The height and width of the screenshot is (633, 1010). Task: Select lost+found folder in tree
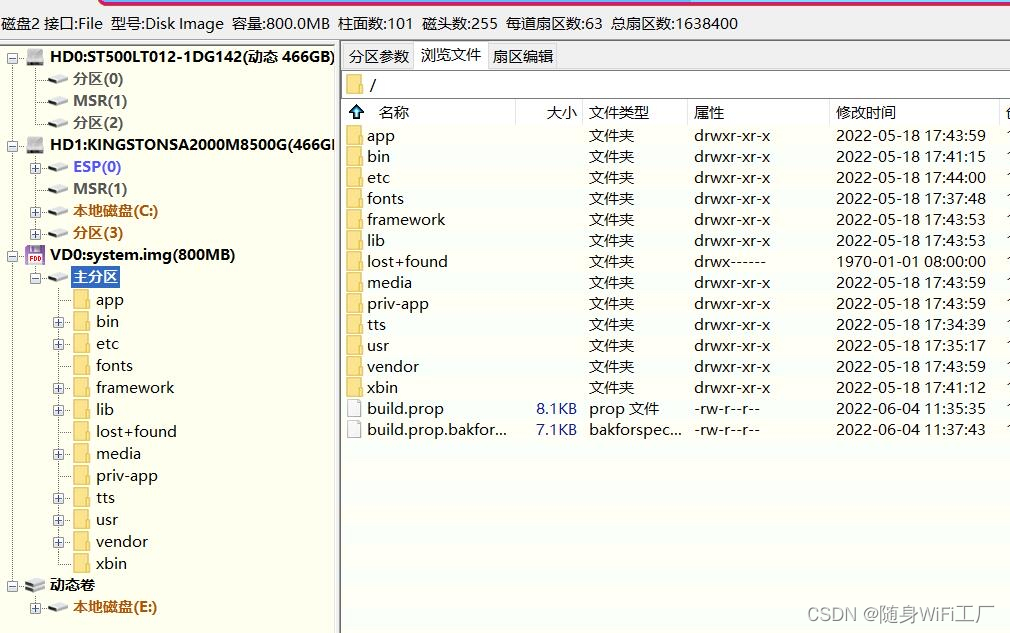(x=136, y=432)
